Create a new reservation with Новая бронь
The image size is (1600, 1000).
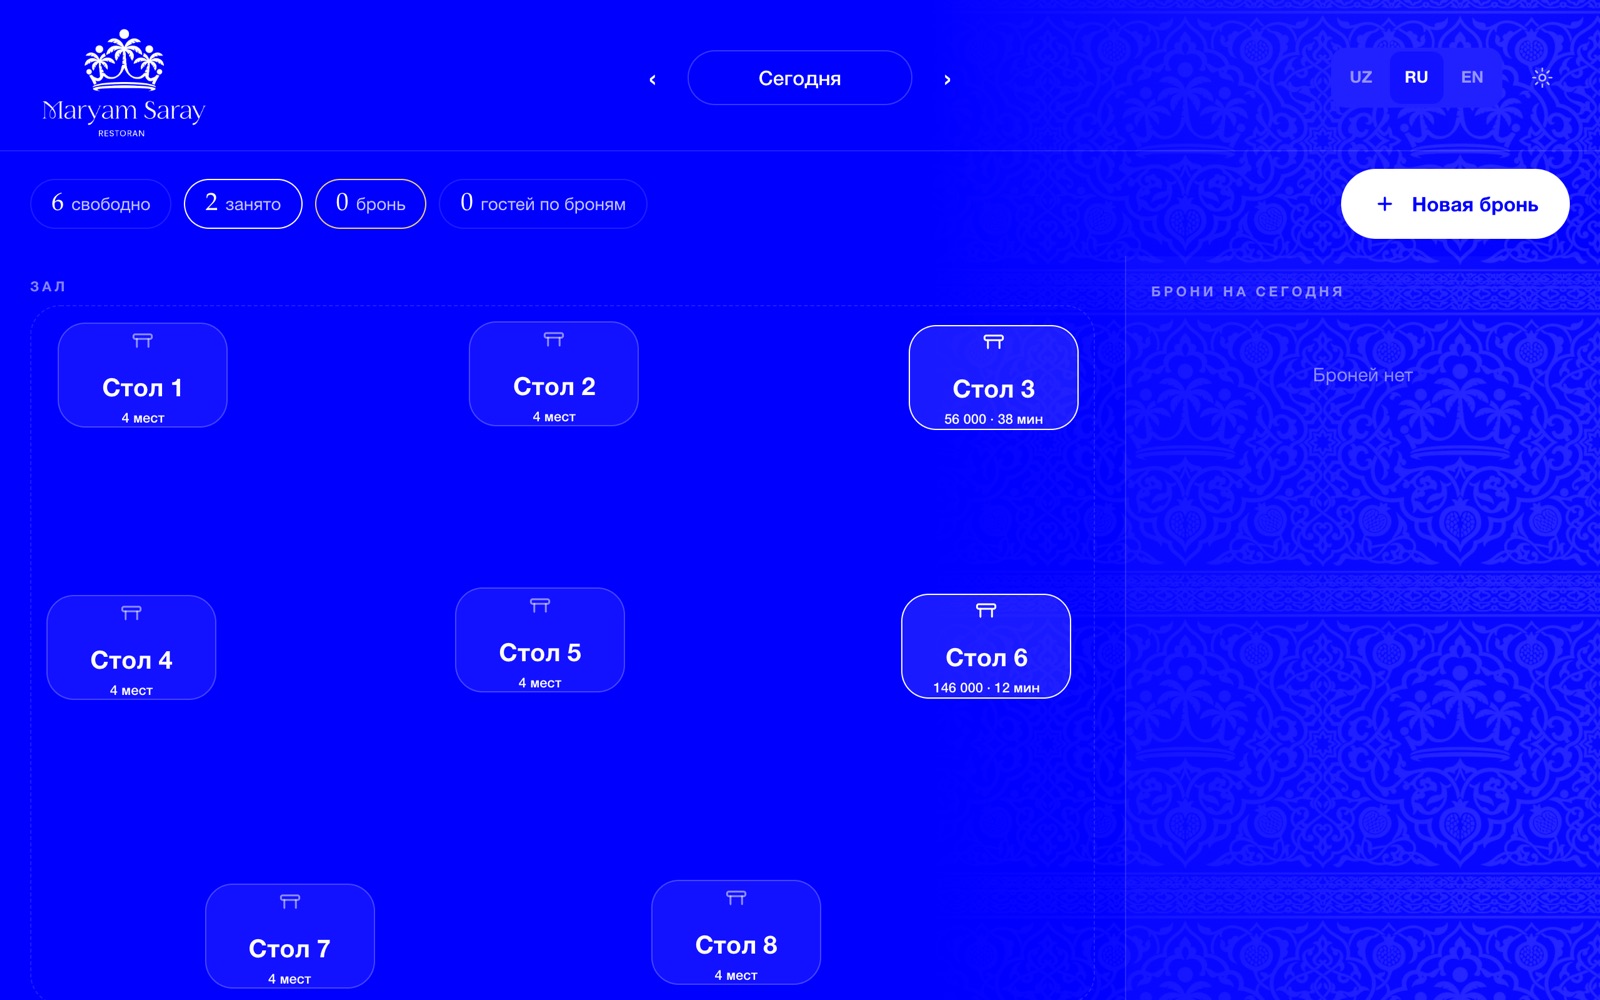click(1455, 204)
